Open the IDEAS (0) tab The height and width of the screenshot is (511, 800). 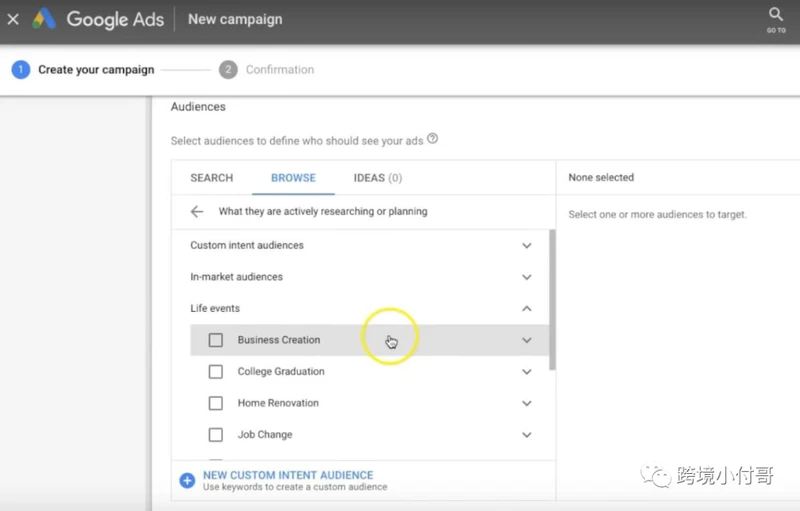(378, 177)
